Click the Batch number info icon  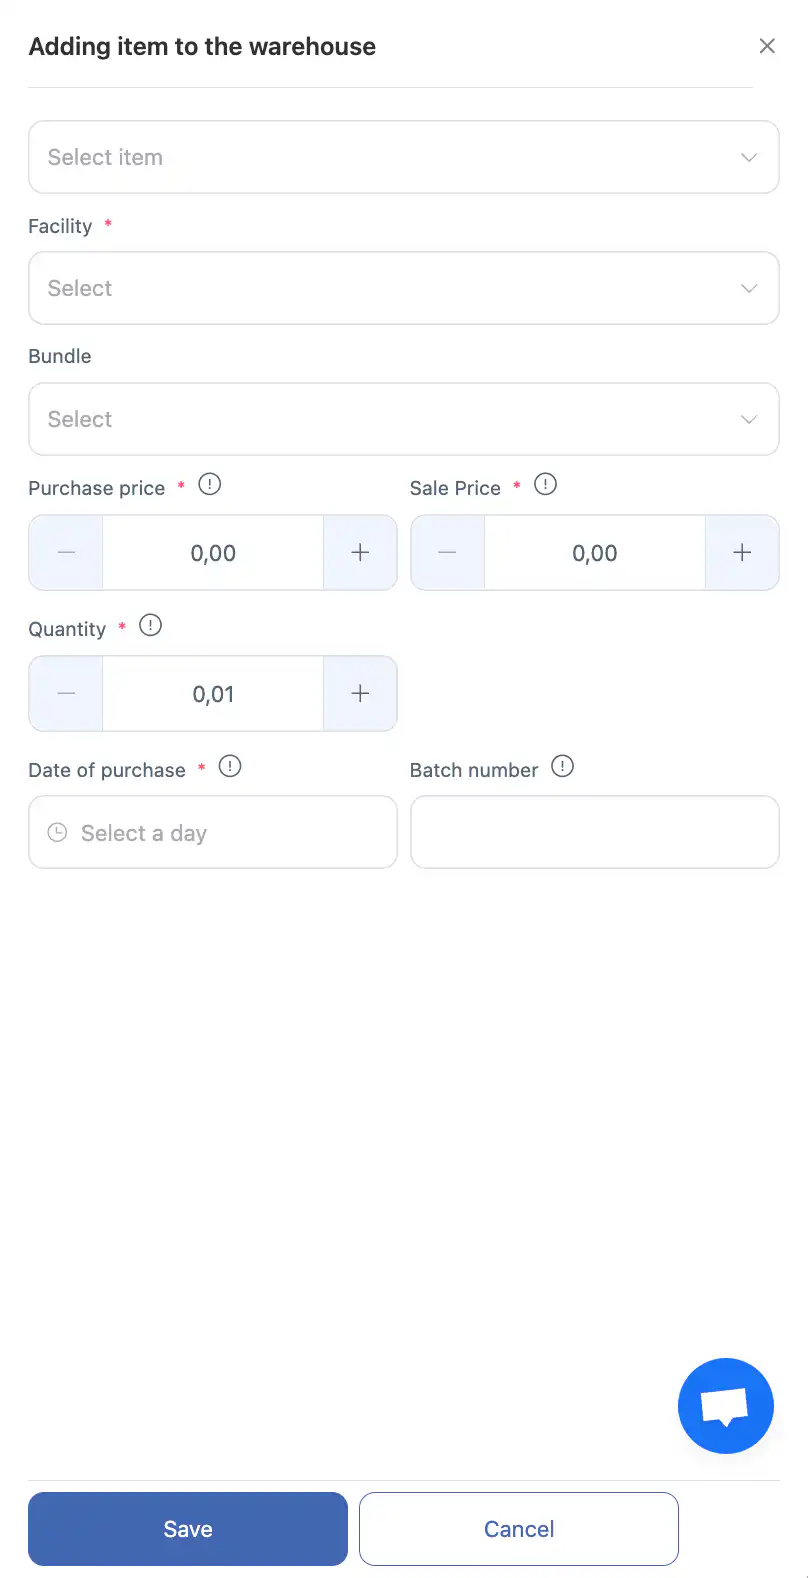563,767
